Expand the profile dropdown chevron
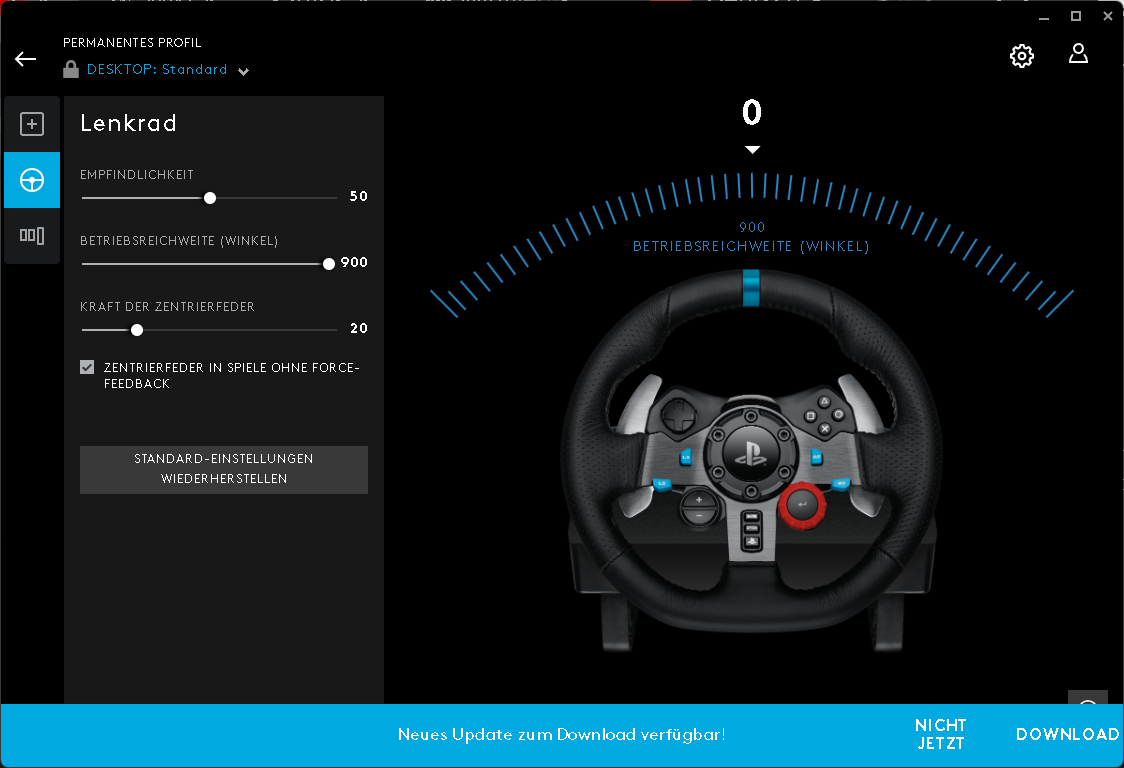1124x768 pixels. pos(244,71)
